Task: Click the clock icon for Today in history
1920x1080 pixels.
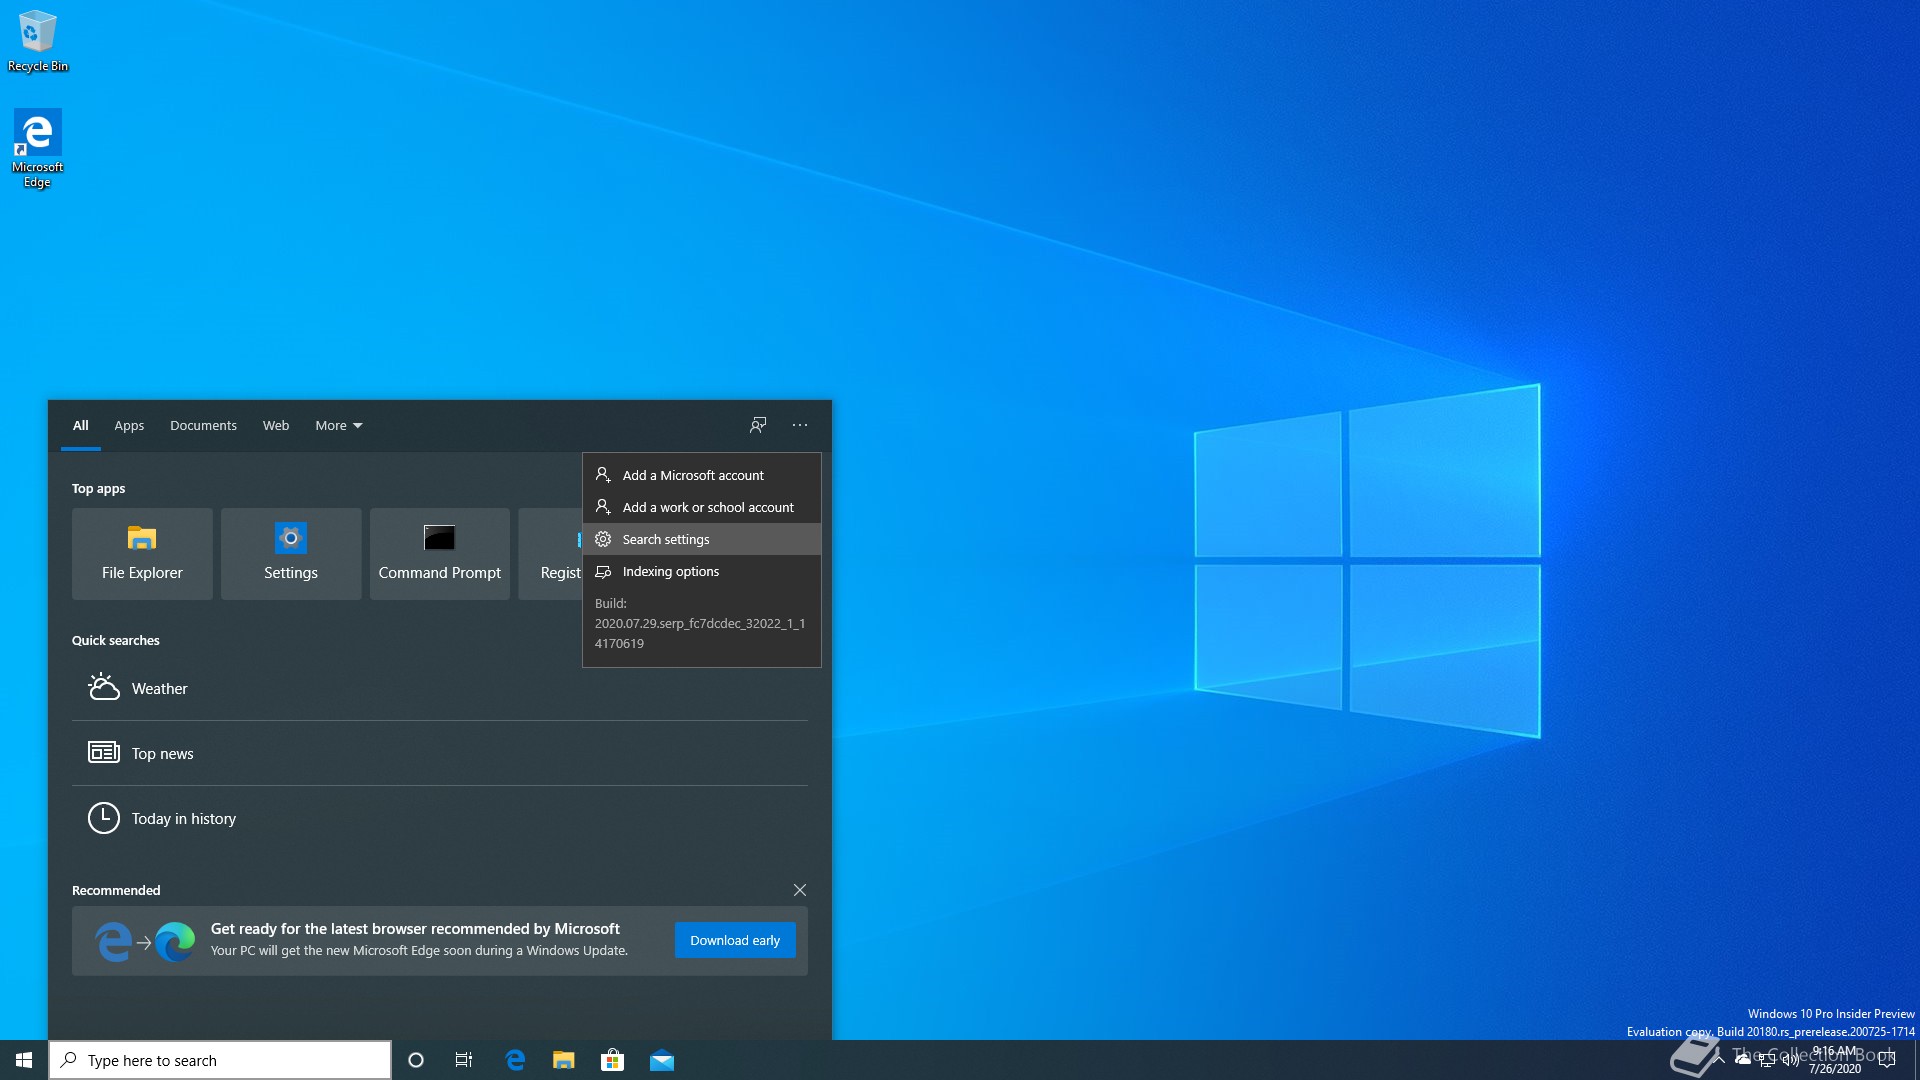Action: (104, 818)
